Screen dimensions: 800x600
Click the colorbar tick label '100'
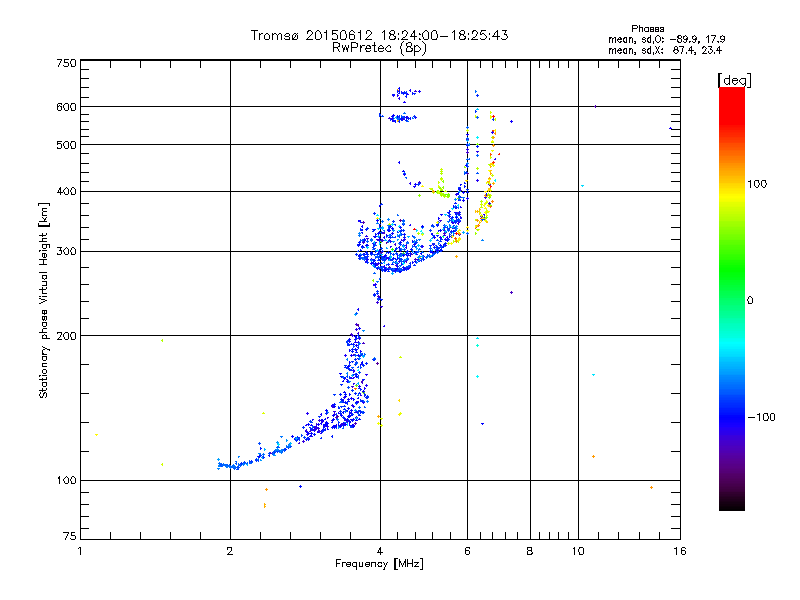coord(757,184)
